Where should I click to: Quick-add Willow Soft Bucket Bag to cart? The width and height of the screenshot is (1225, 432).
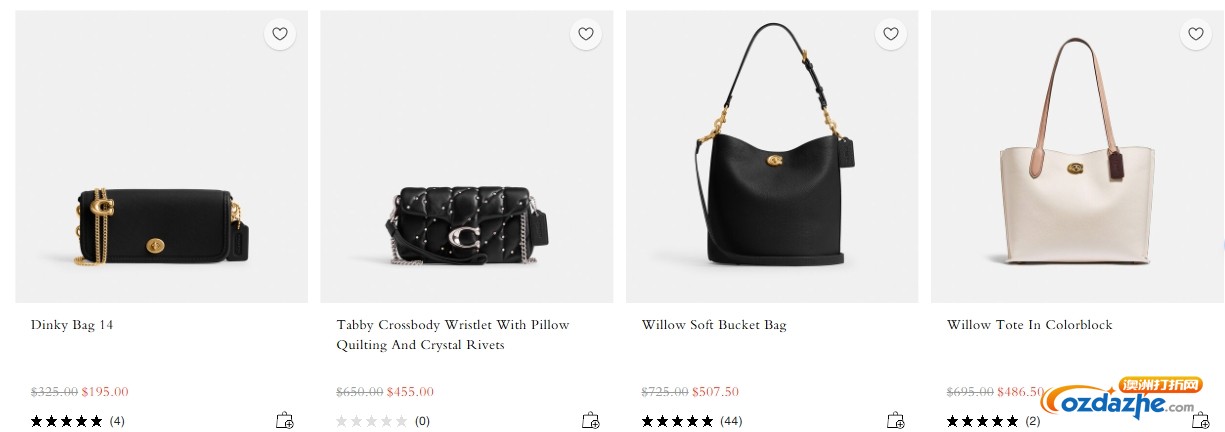(895, 421)
